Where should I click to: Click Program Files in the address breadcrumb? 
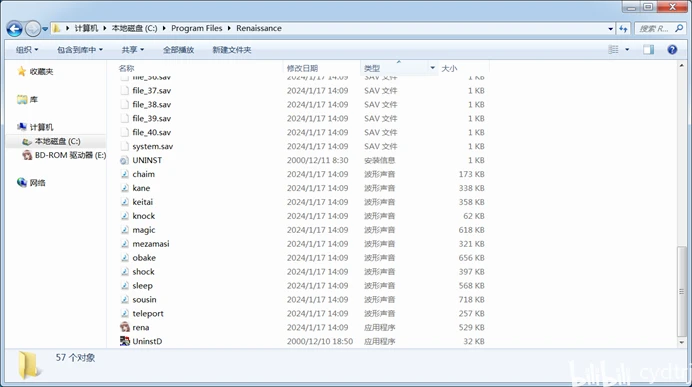tap(197, 28)
